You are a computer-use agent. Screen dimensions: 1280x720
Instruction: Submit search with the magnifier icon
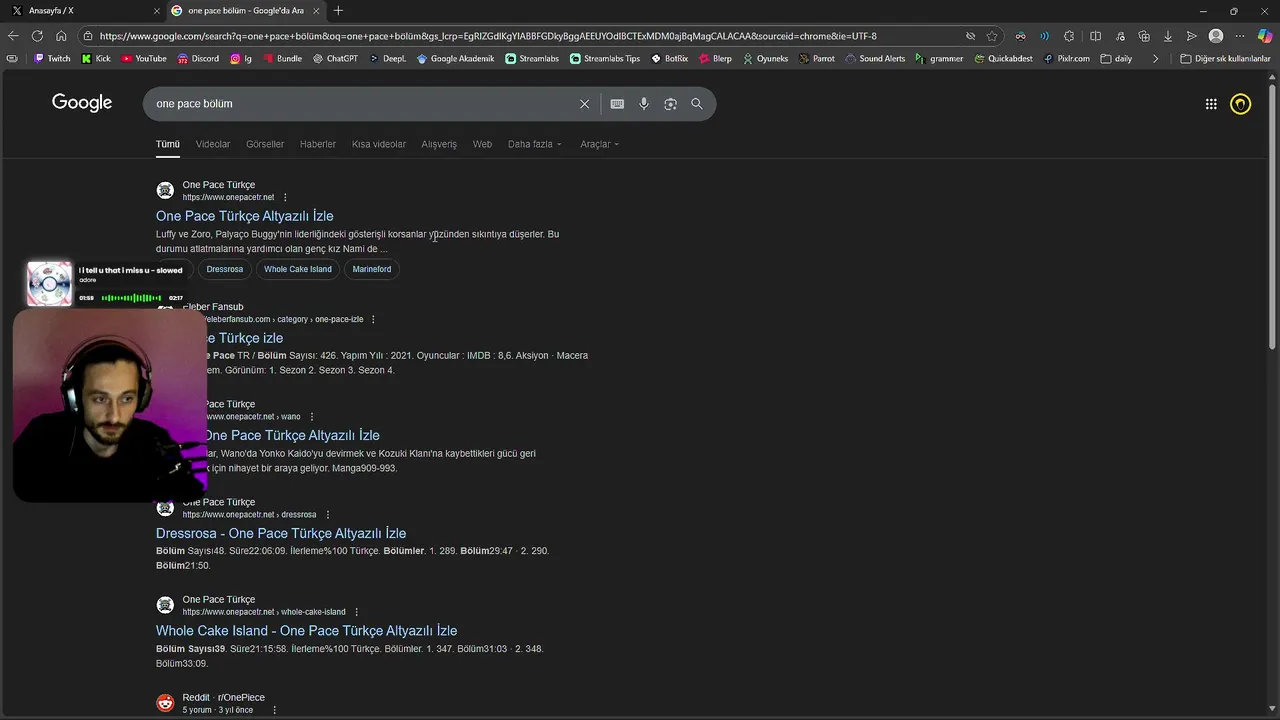coord(697,104)
